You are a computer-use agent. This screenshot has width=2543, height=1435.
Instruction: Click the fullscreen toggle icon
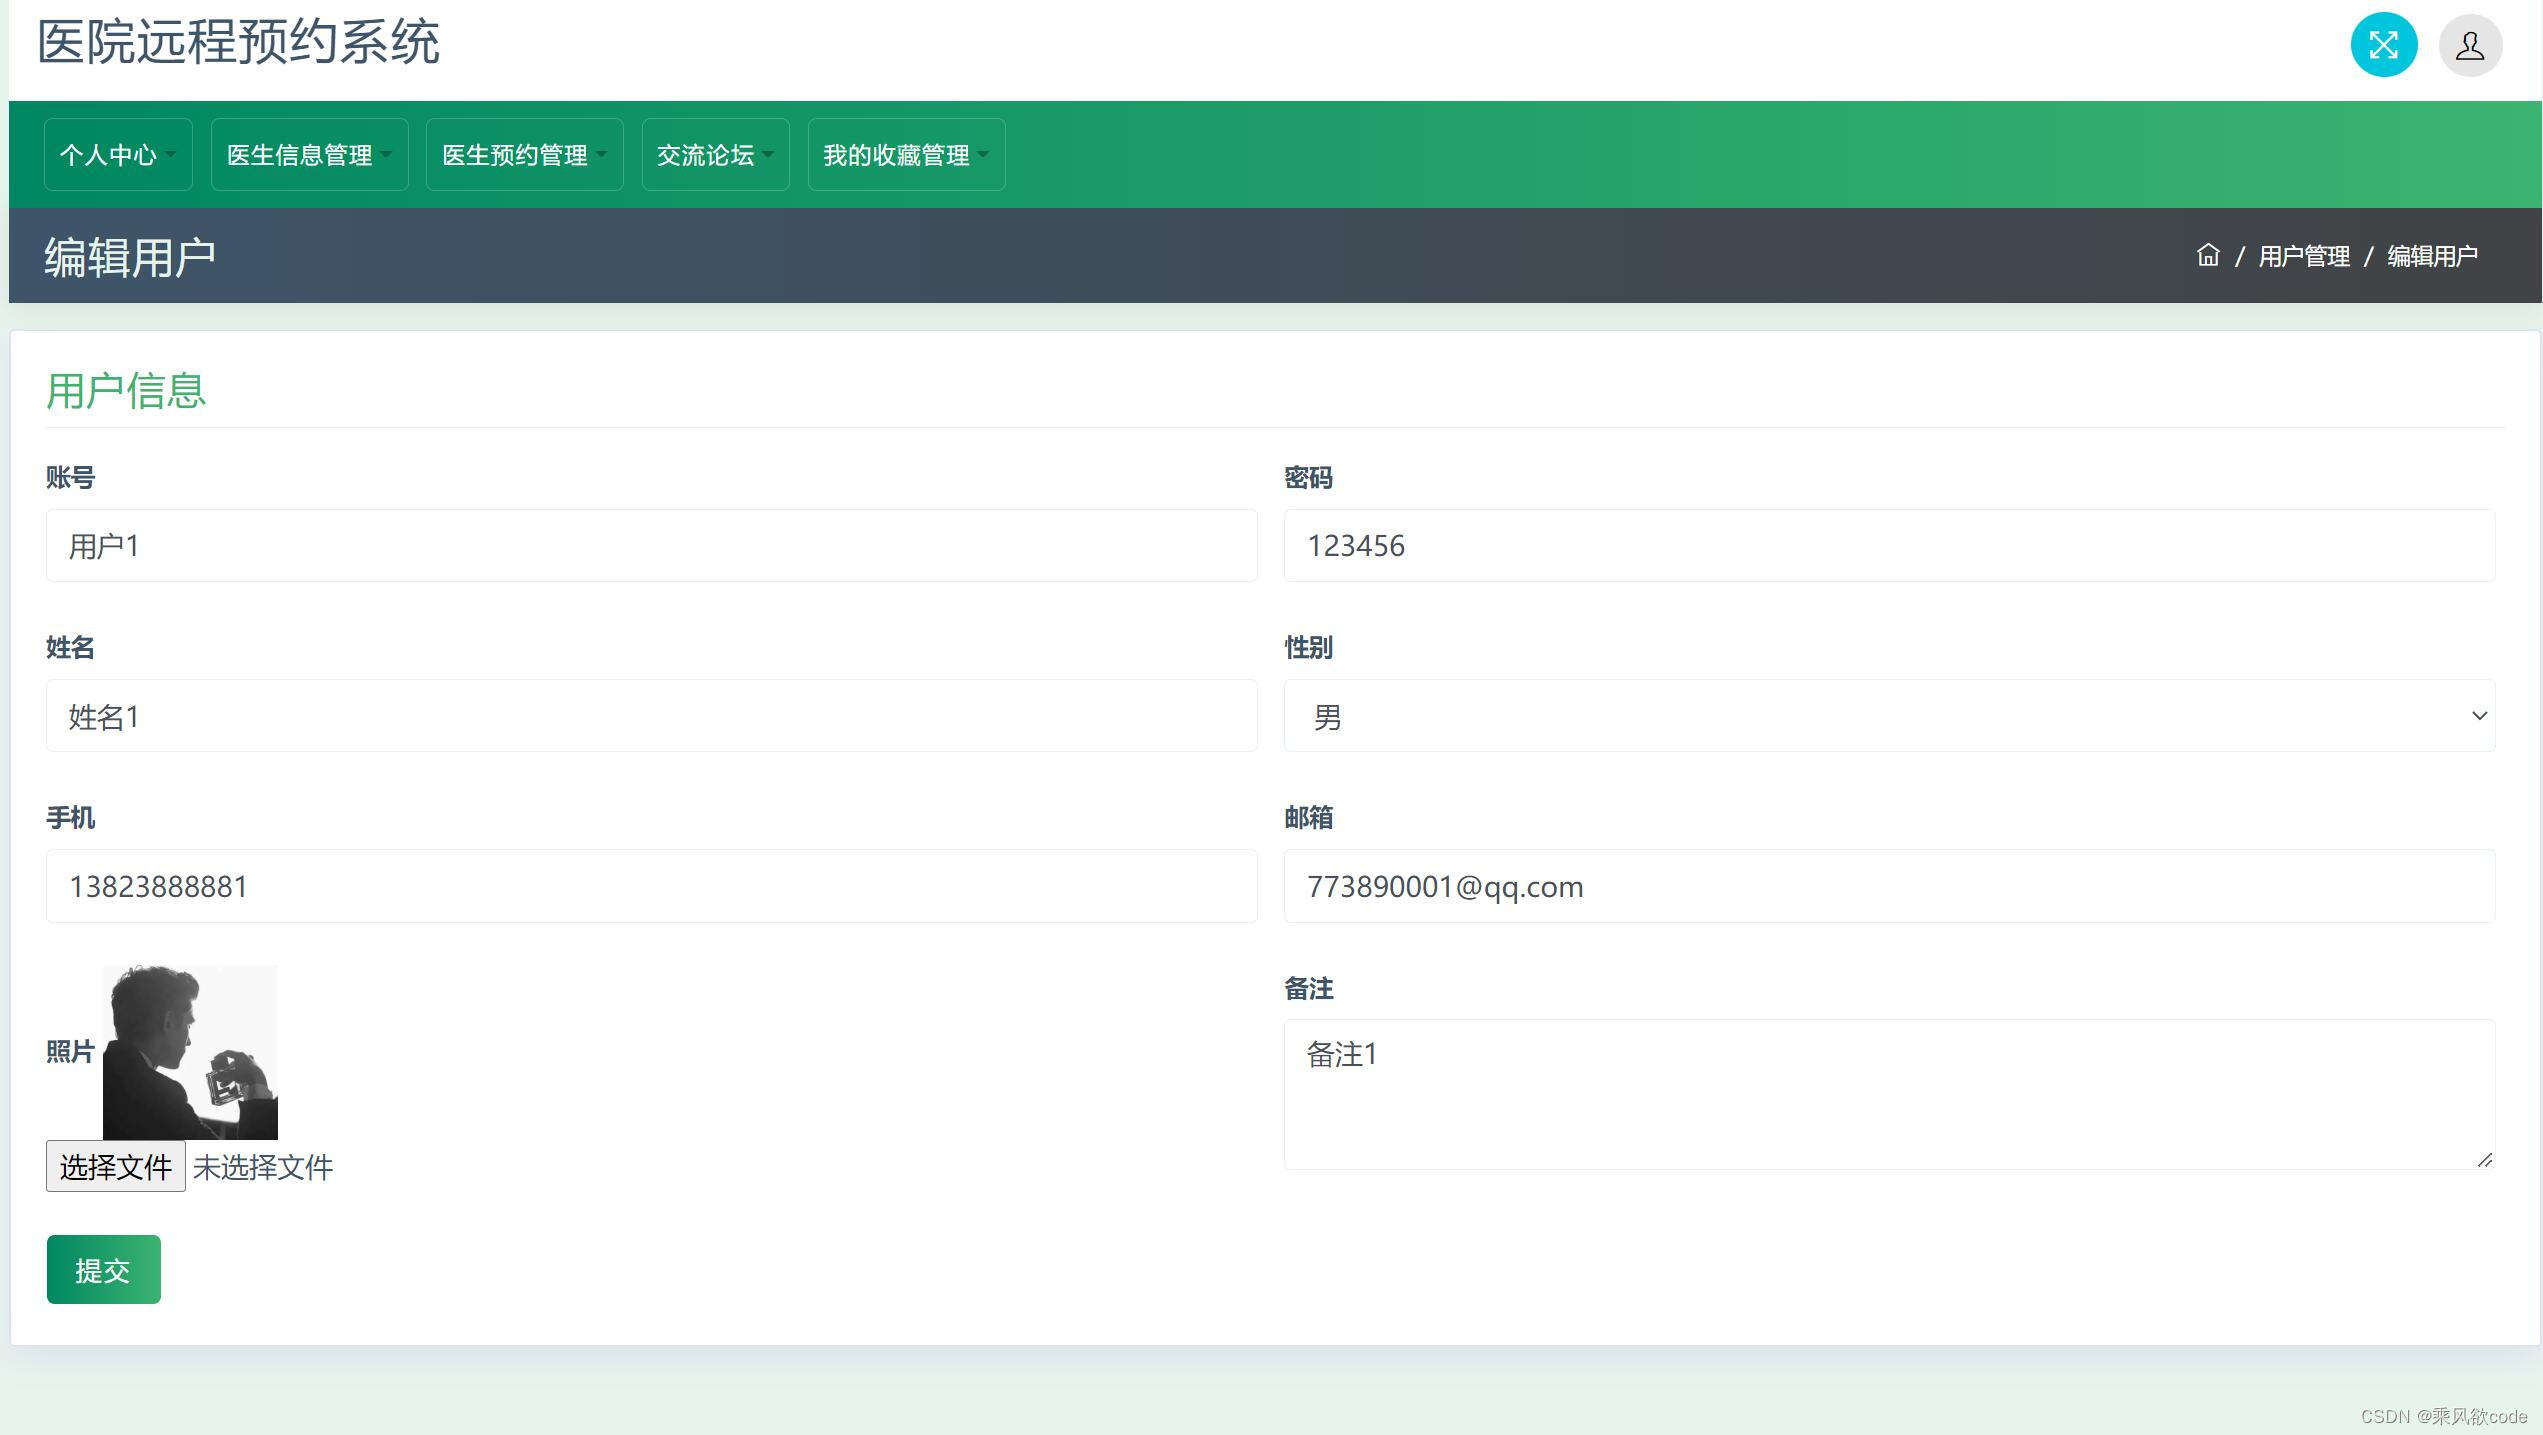(2383, 45)
